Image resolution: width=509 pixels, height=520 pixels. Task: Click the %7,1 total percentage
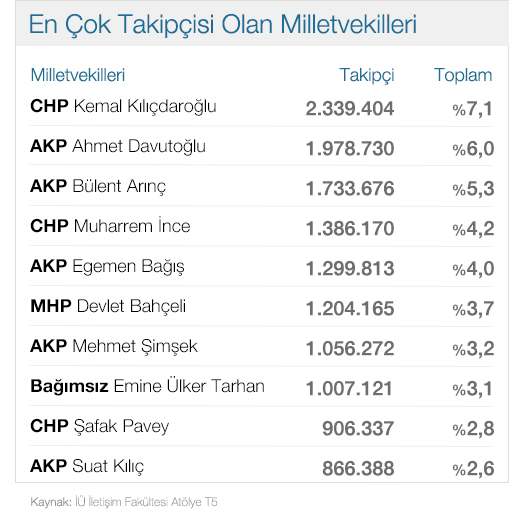(x=473, y=109)
